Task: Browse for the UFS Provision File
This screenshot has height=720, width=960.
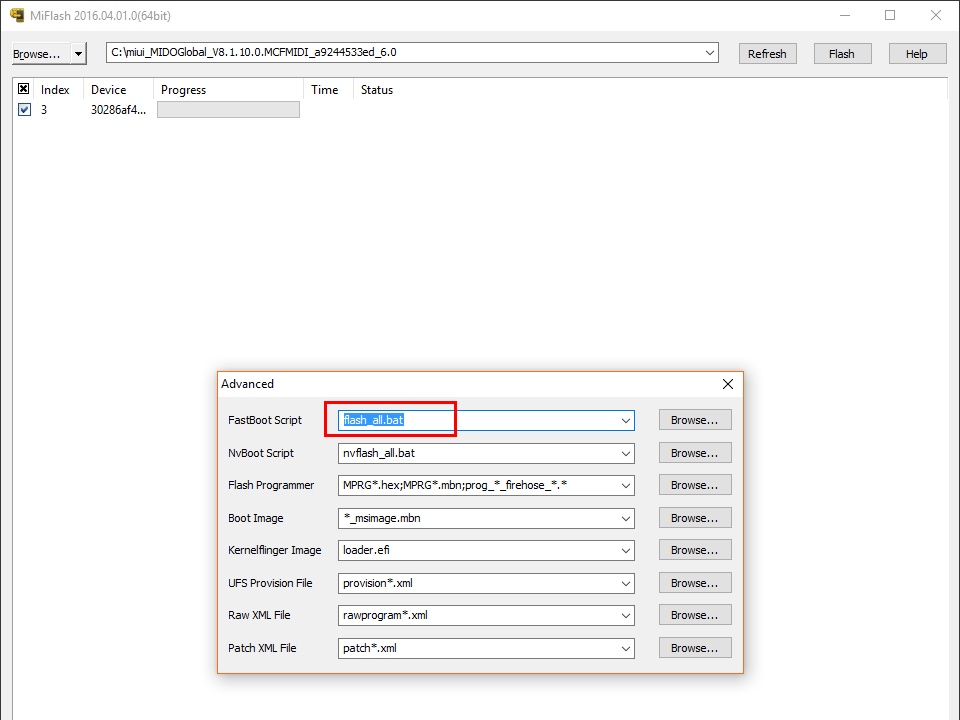Action: click(x=695, y=583)
